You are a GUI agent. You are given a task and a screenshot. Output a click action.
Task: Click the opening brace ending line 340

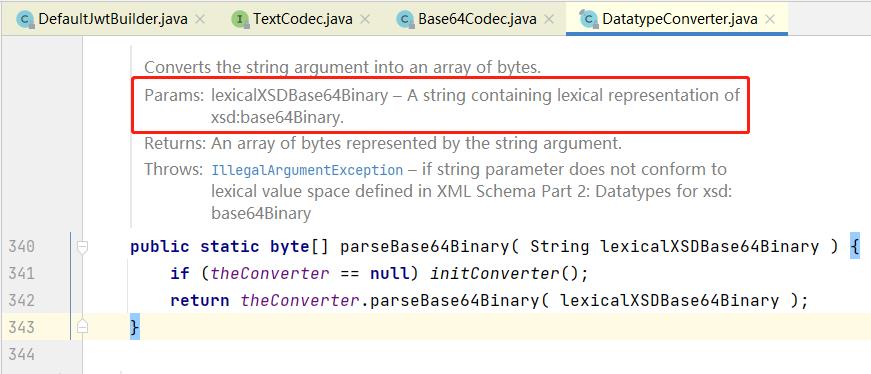(854, 246)
